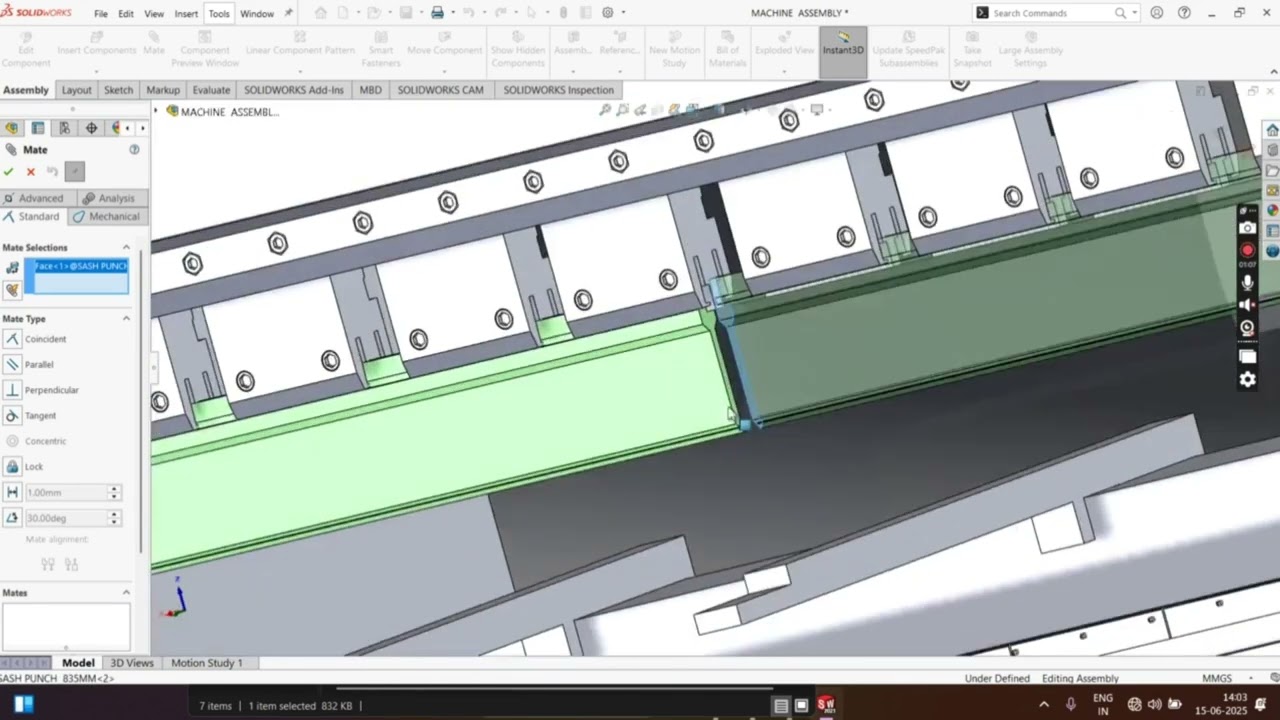Image resolution: width=1280 pixels, height=720 pixels.
Task: Confirm the mate with green checkmark
Action: pos(9,172)
